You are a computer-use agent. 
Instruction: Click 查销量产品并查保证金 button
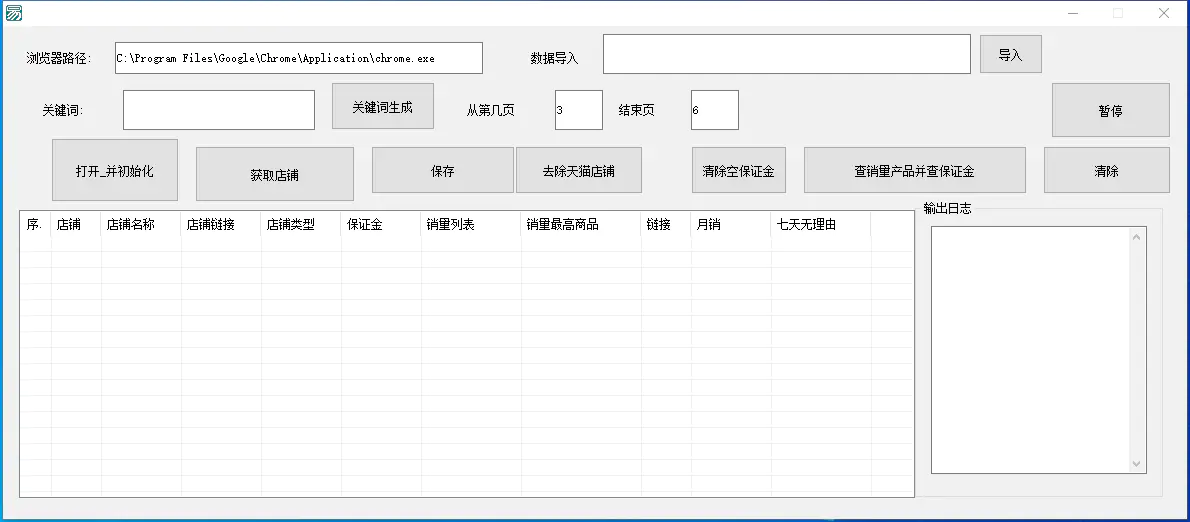914,171
